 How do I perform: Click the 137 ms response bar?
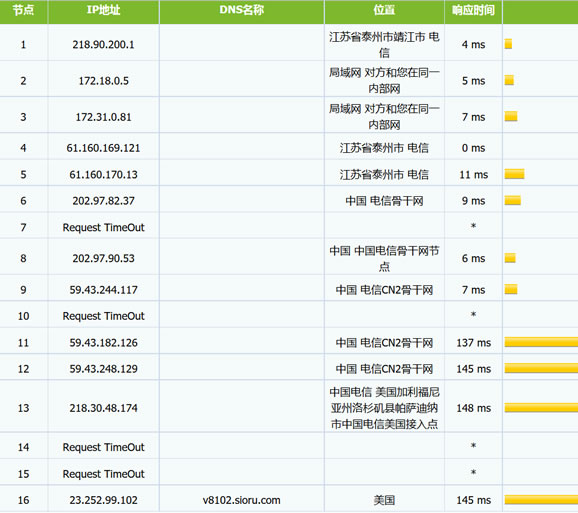point(541,342)
